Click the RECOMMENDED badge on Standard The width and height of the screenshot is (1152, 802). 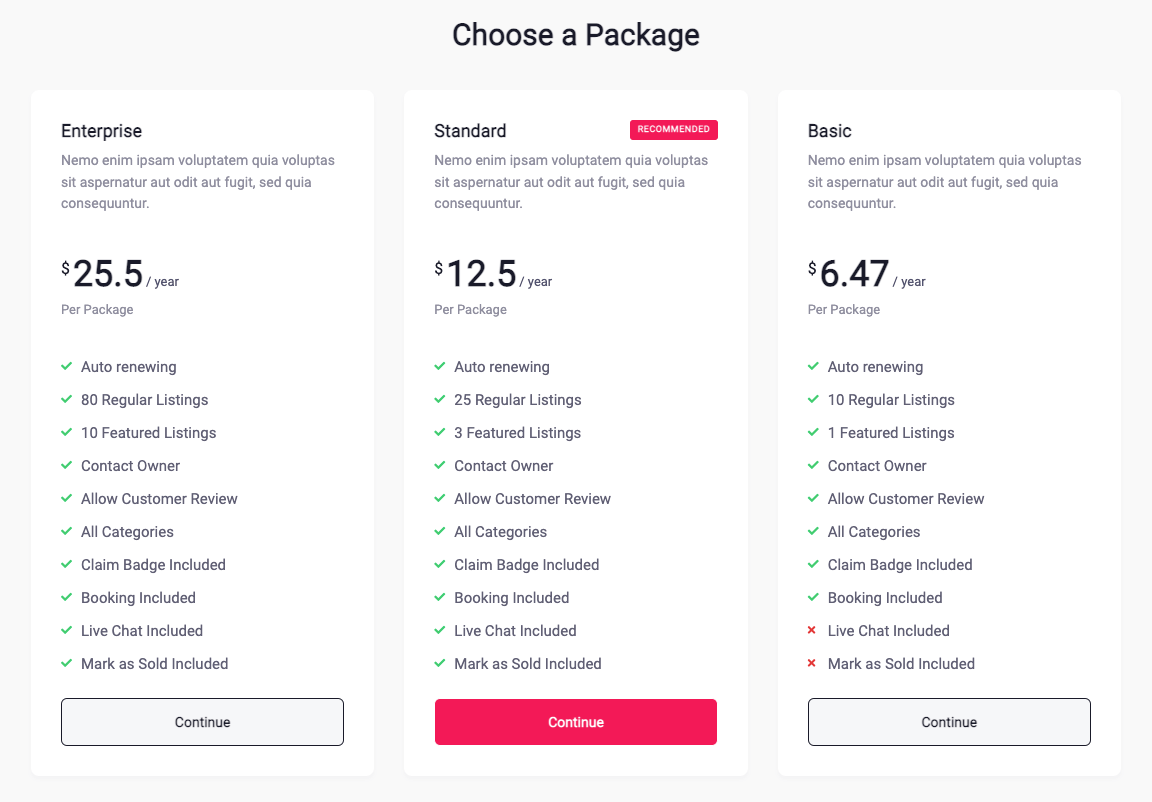(674, 129)
